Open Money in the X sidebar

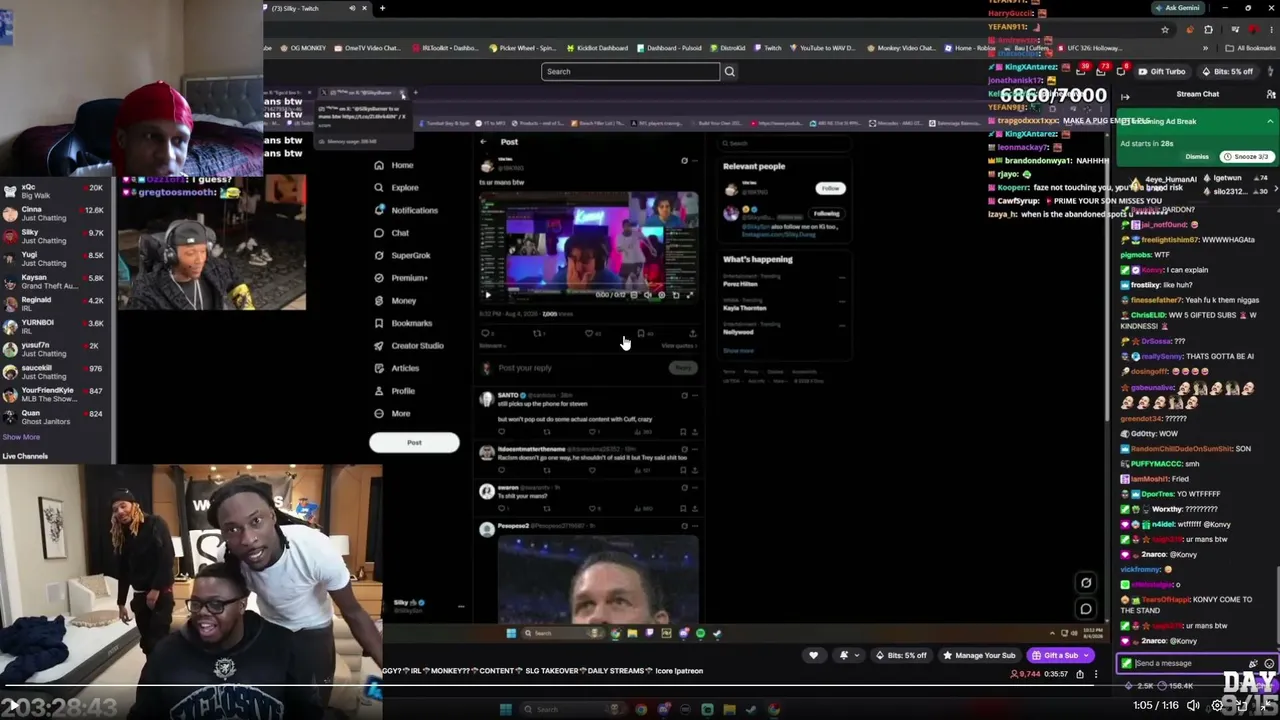coord(395,301)
